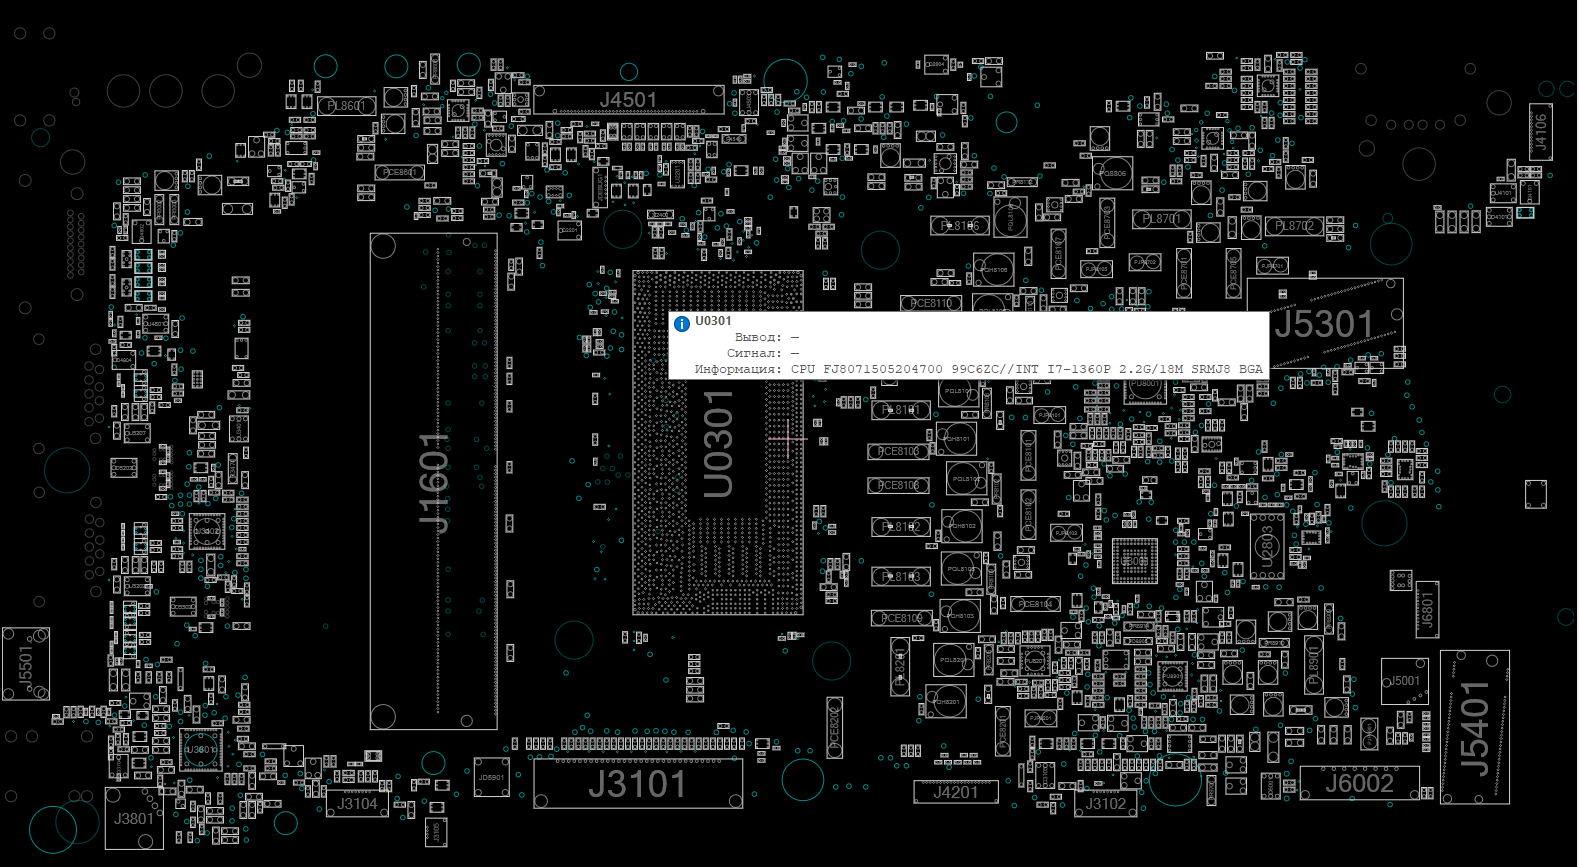The width and height of the screenshot is (1579, 867).
Task: Click the J4106 connector on right edge
Action: pyautogui.click(x=1540, y=132)
